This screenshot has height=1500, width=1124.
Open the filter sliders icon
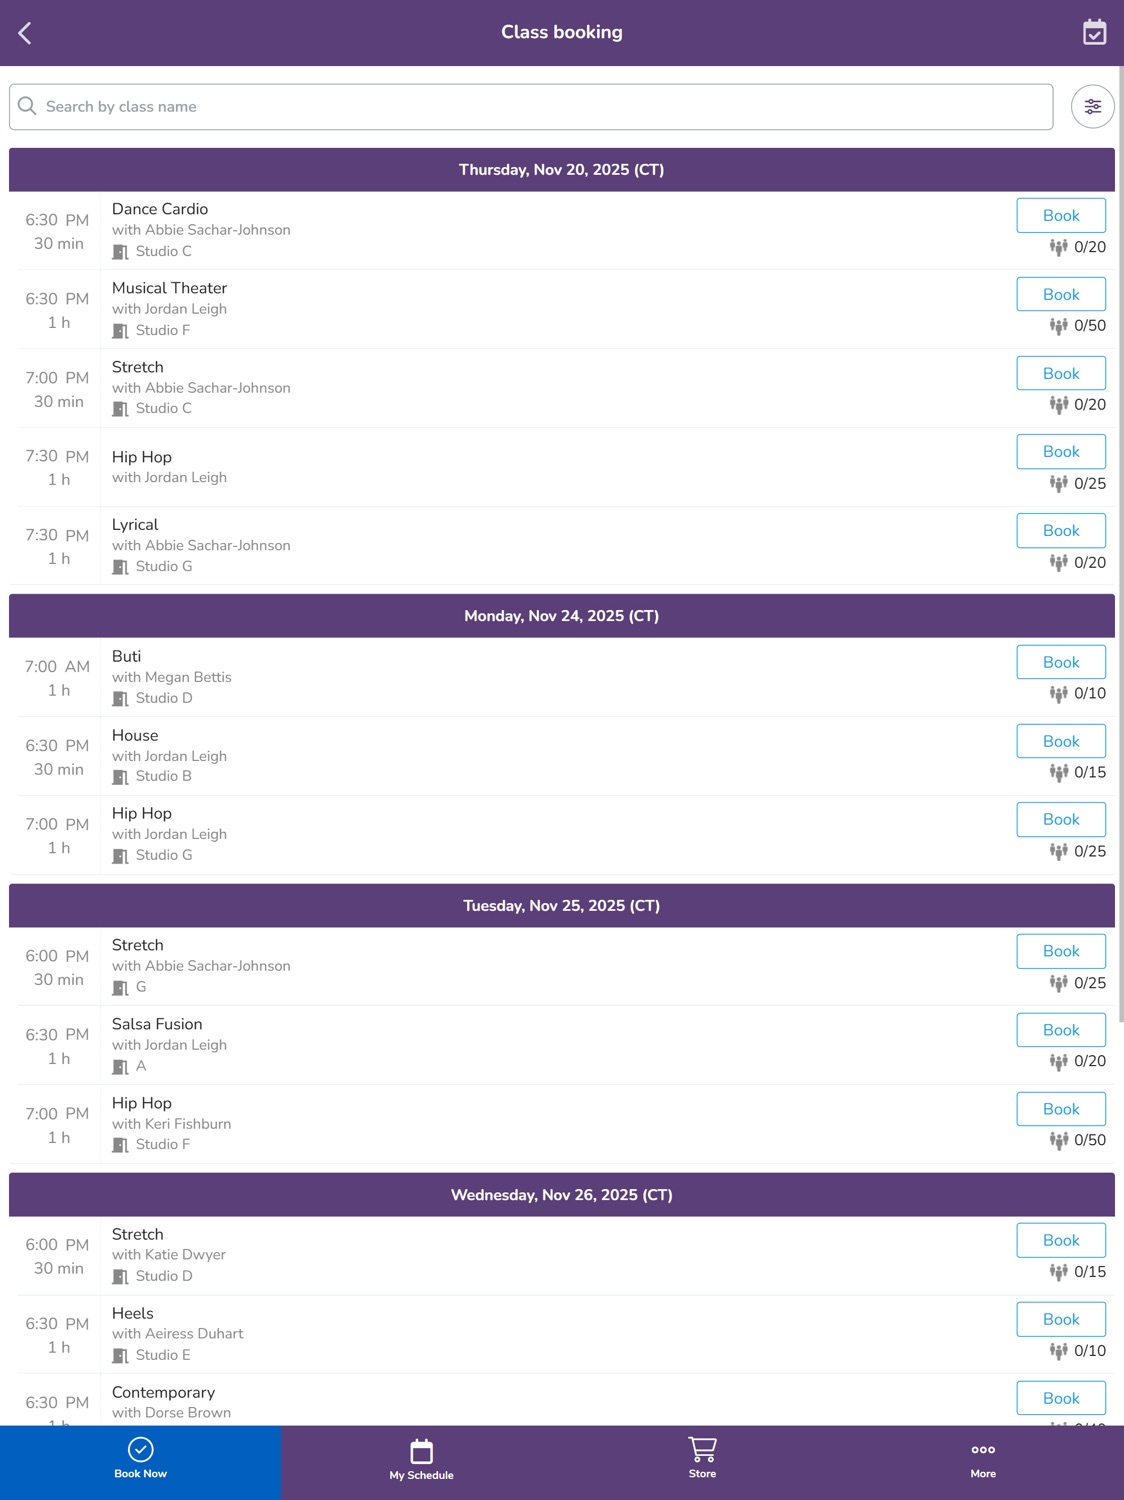coord(1092,107)
